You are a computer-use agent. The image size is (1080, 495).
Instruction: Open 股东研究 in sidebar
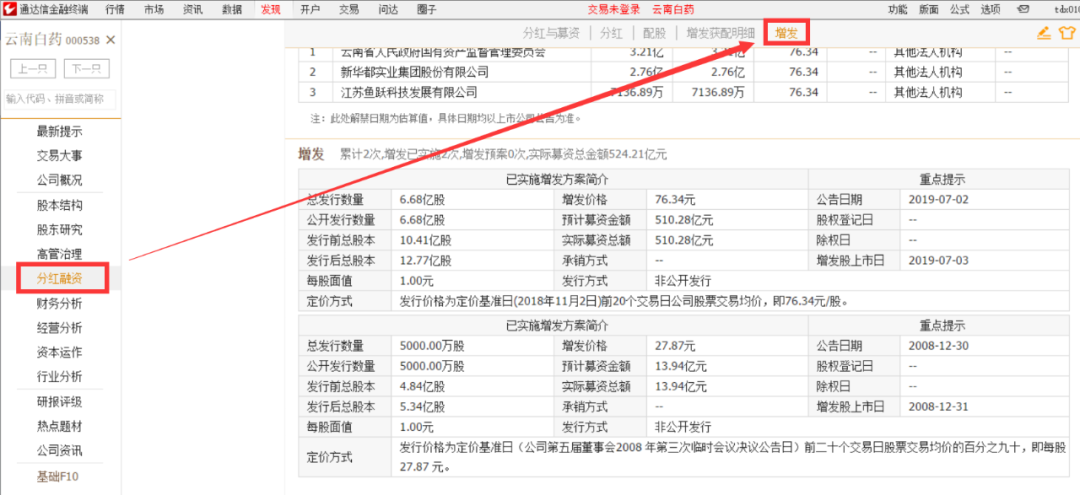(x=59, y=229)
